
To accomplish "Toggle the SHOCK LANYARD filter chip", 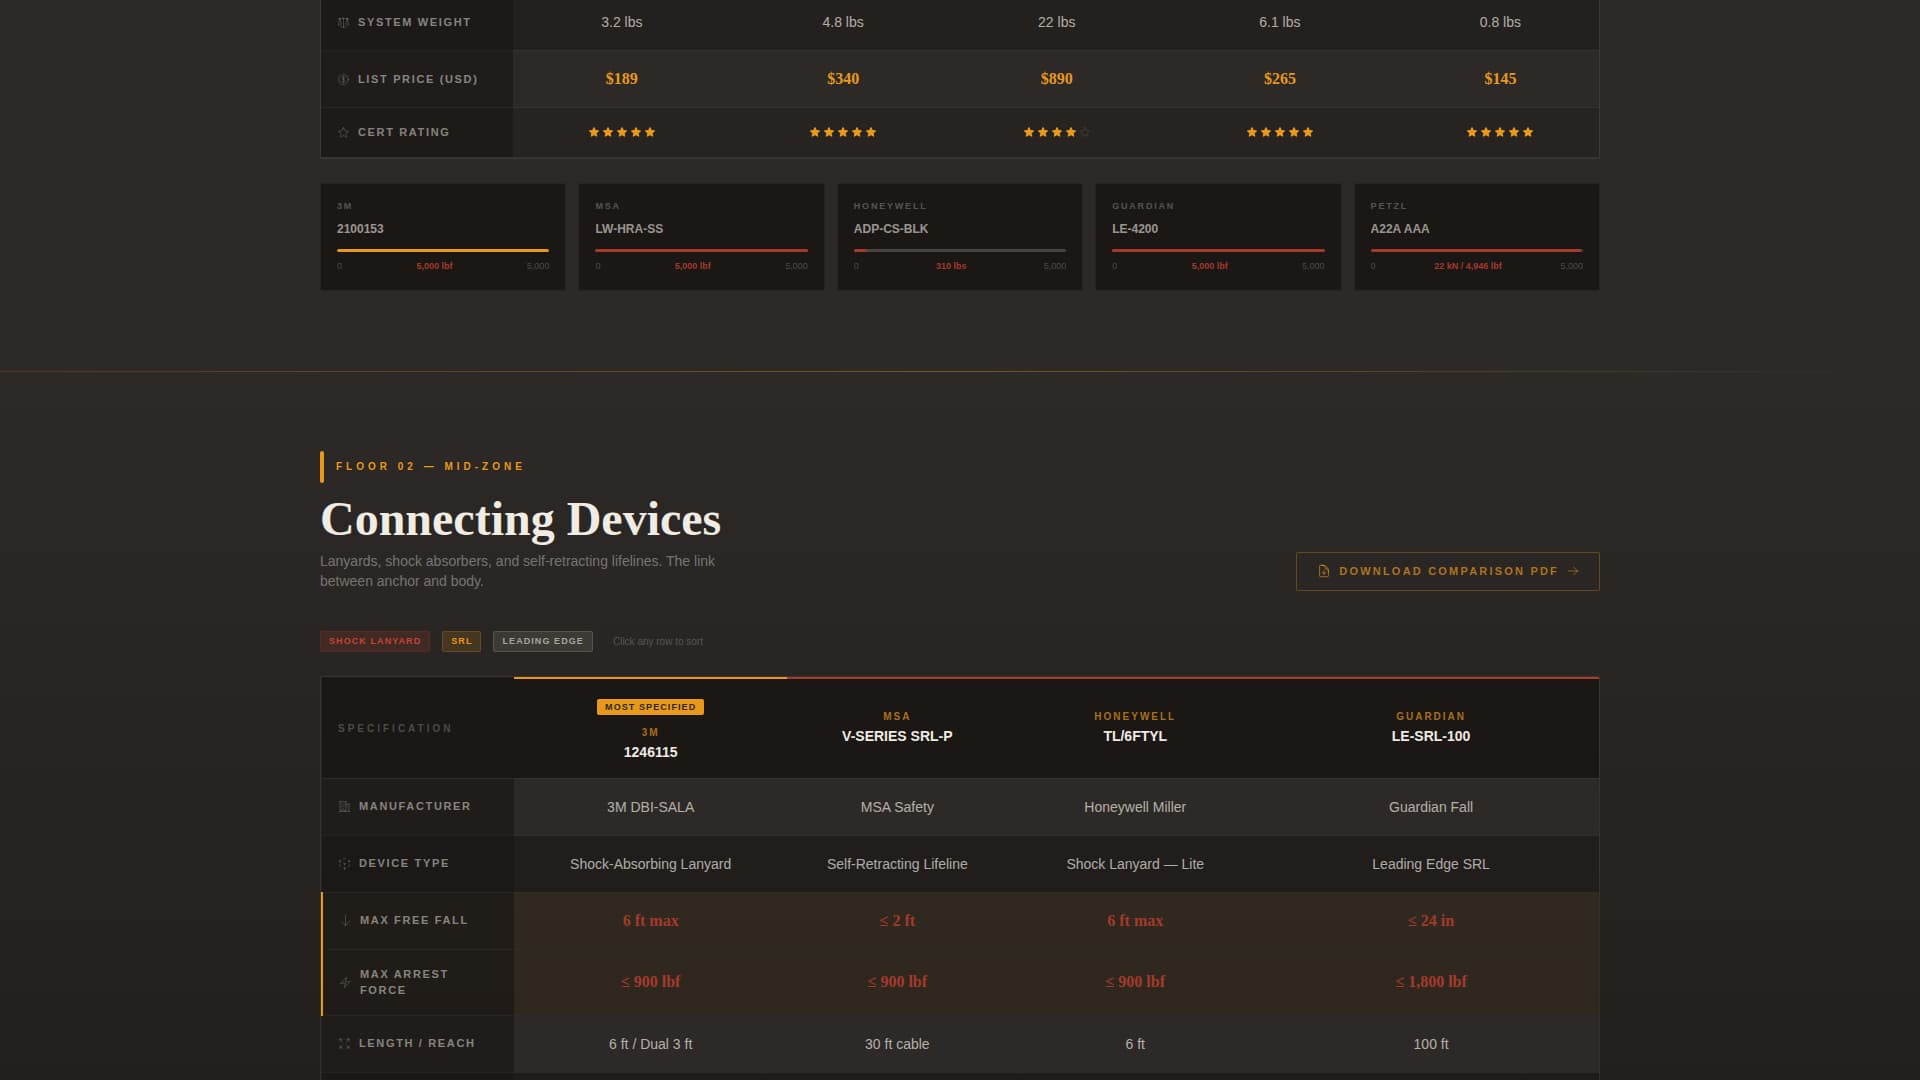I will click(375, 641).
